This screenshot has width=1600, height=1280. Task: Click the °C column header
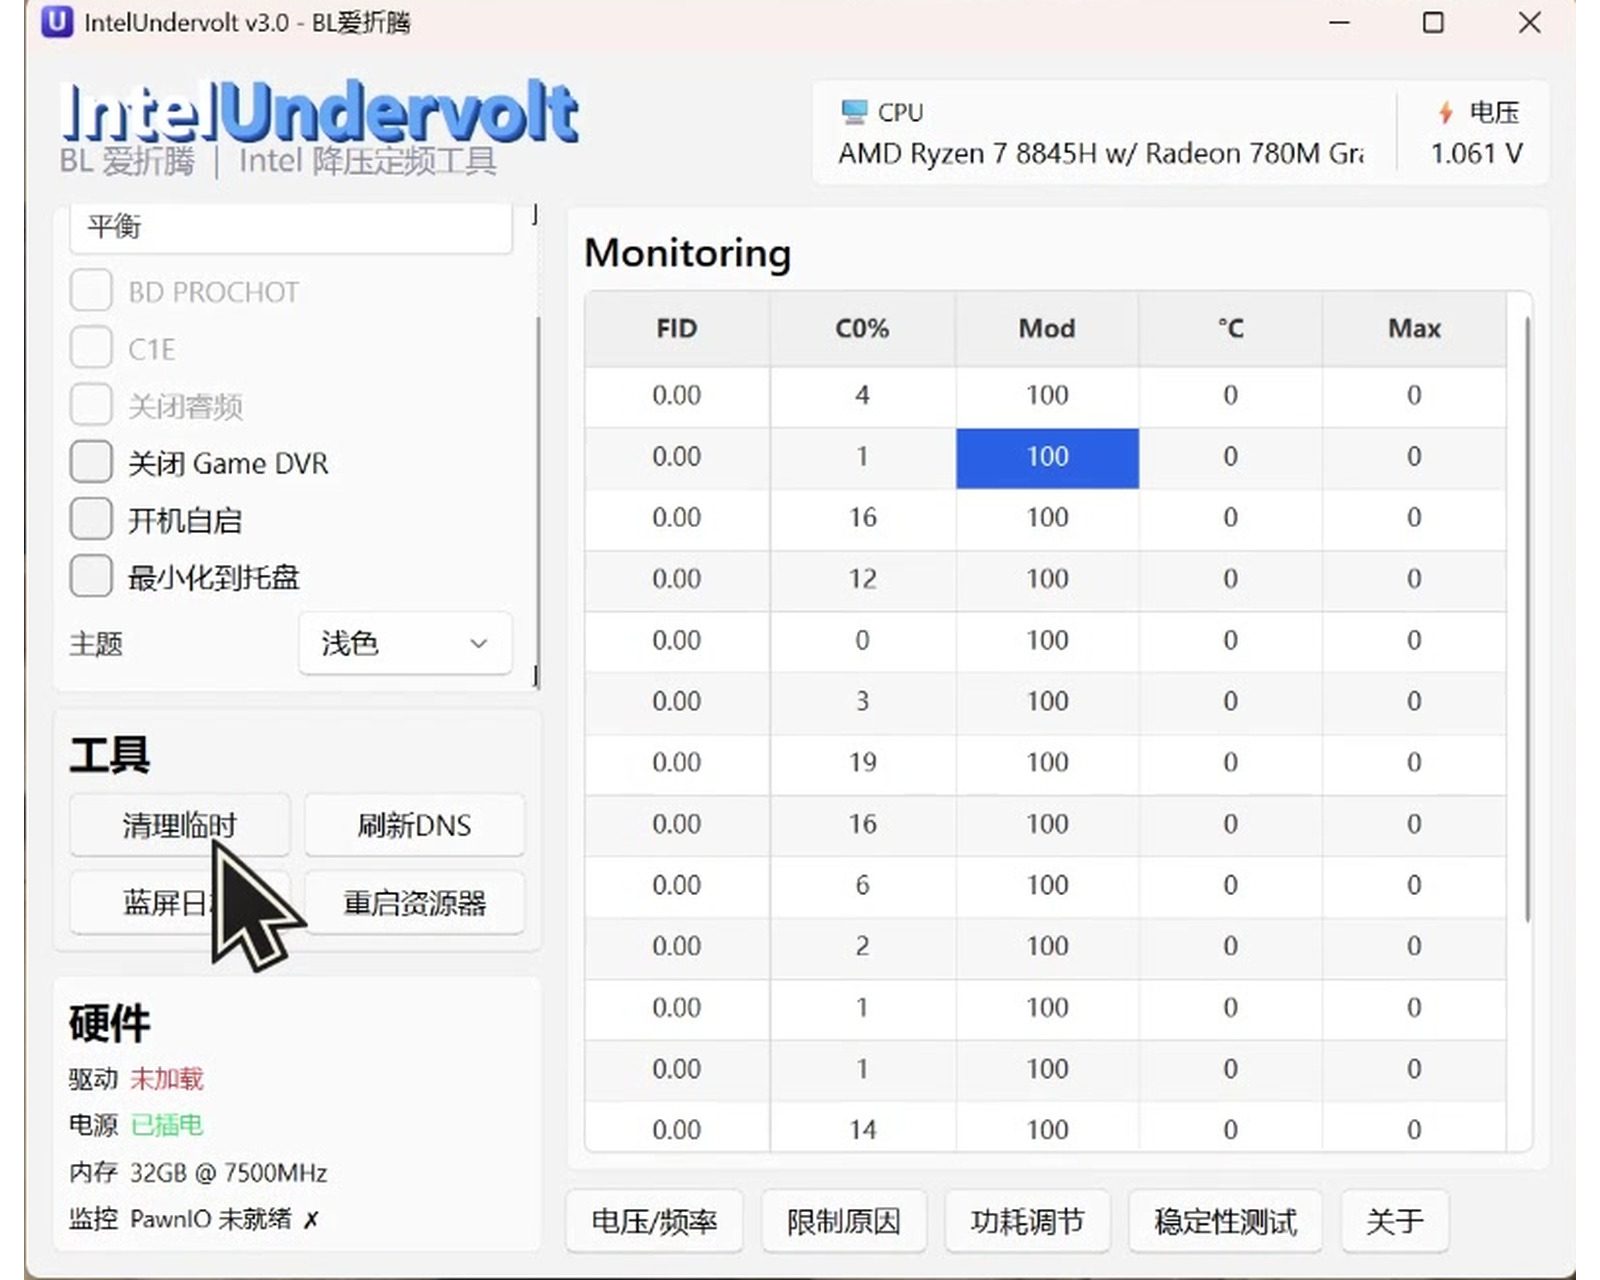tap(1230, 329)
